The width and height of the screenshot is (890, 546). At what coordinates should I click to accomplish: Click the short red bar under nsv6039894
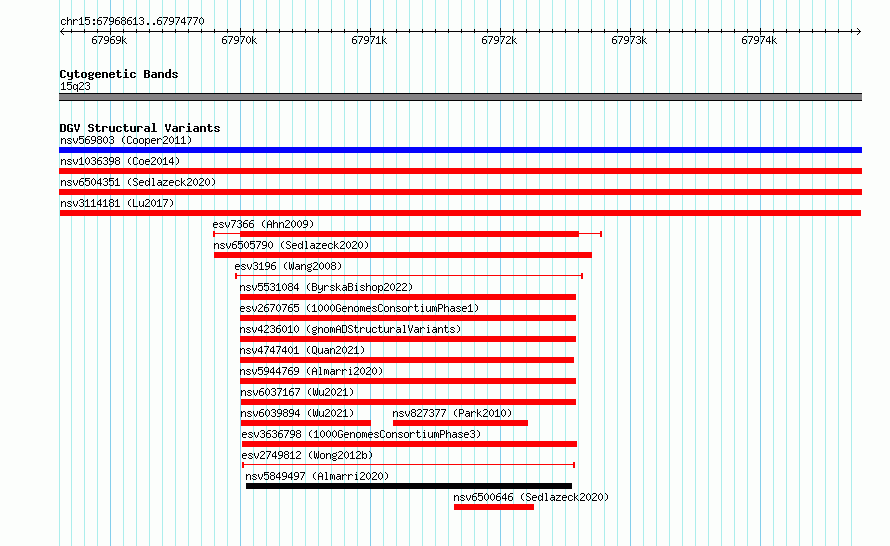(x=305, y=423)
